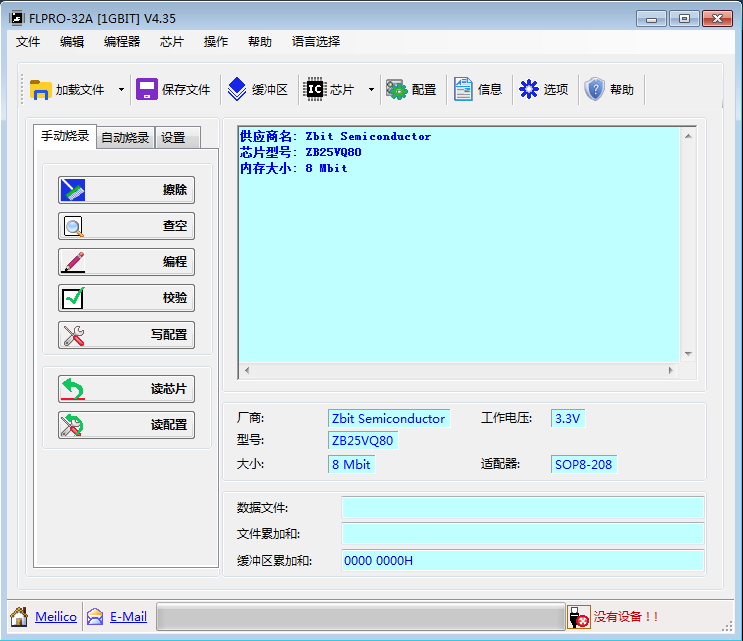Click the 芯片 IC chip toolbar icon
The height and width of the screenshot is (641, 743).
tap(315, 89)
